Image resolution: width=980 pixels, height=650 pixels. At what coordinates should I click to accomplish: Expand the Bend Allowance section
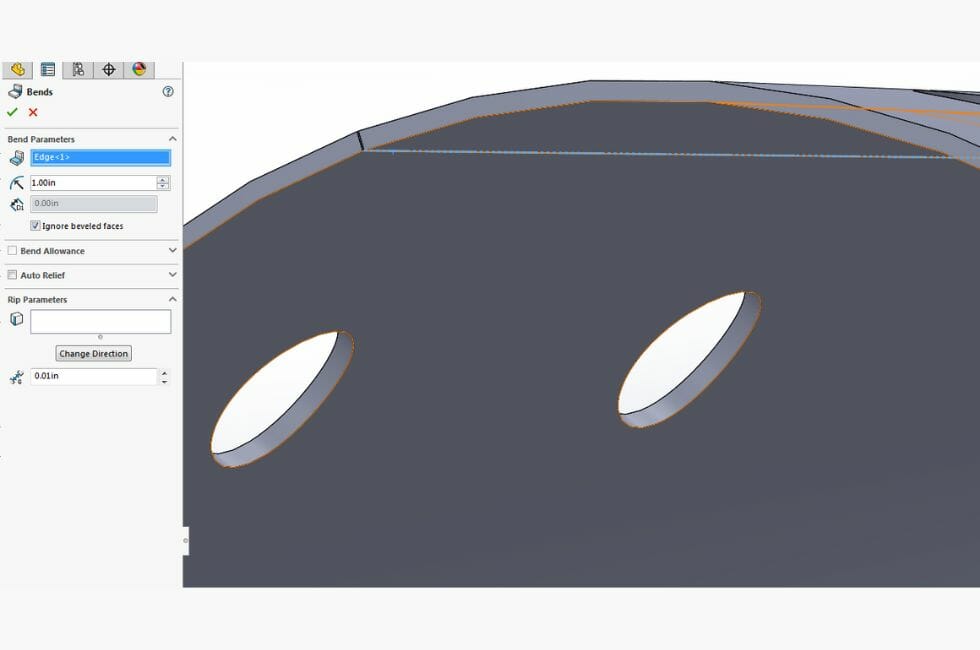(x=171, y=251)
